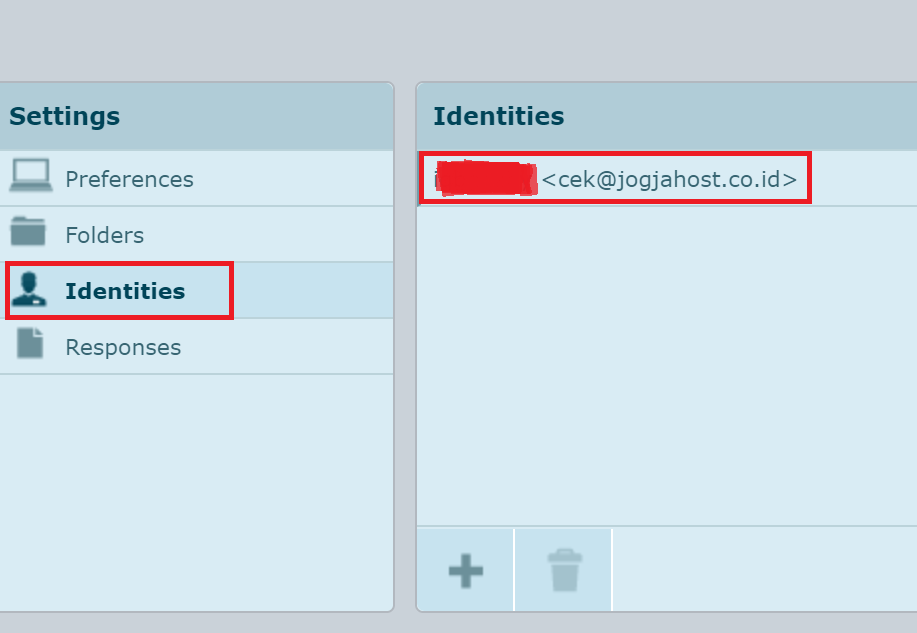Delete the identity using the trash icon
Screen dimensions: 917x633
click(x=564, y=571)
